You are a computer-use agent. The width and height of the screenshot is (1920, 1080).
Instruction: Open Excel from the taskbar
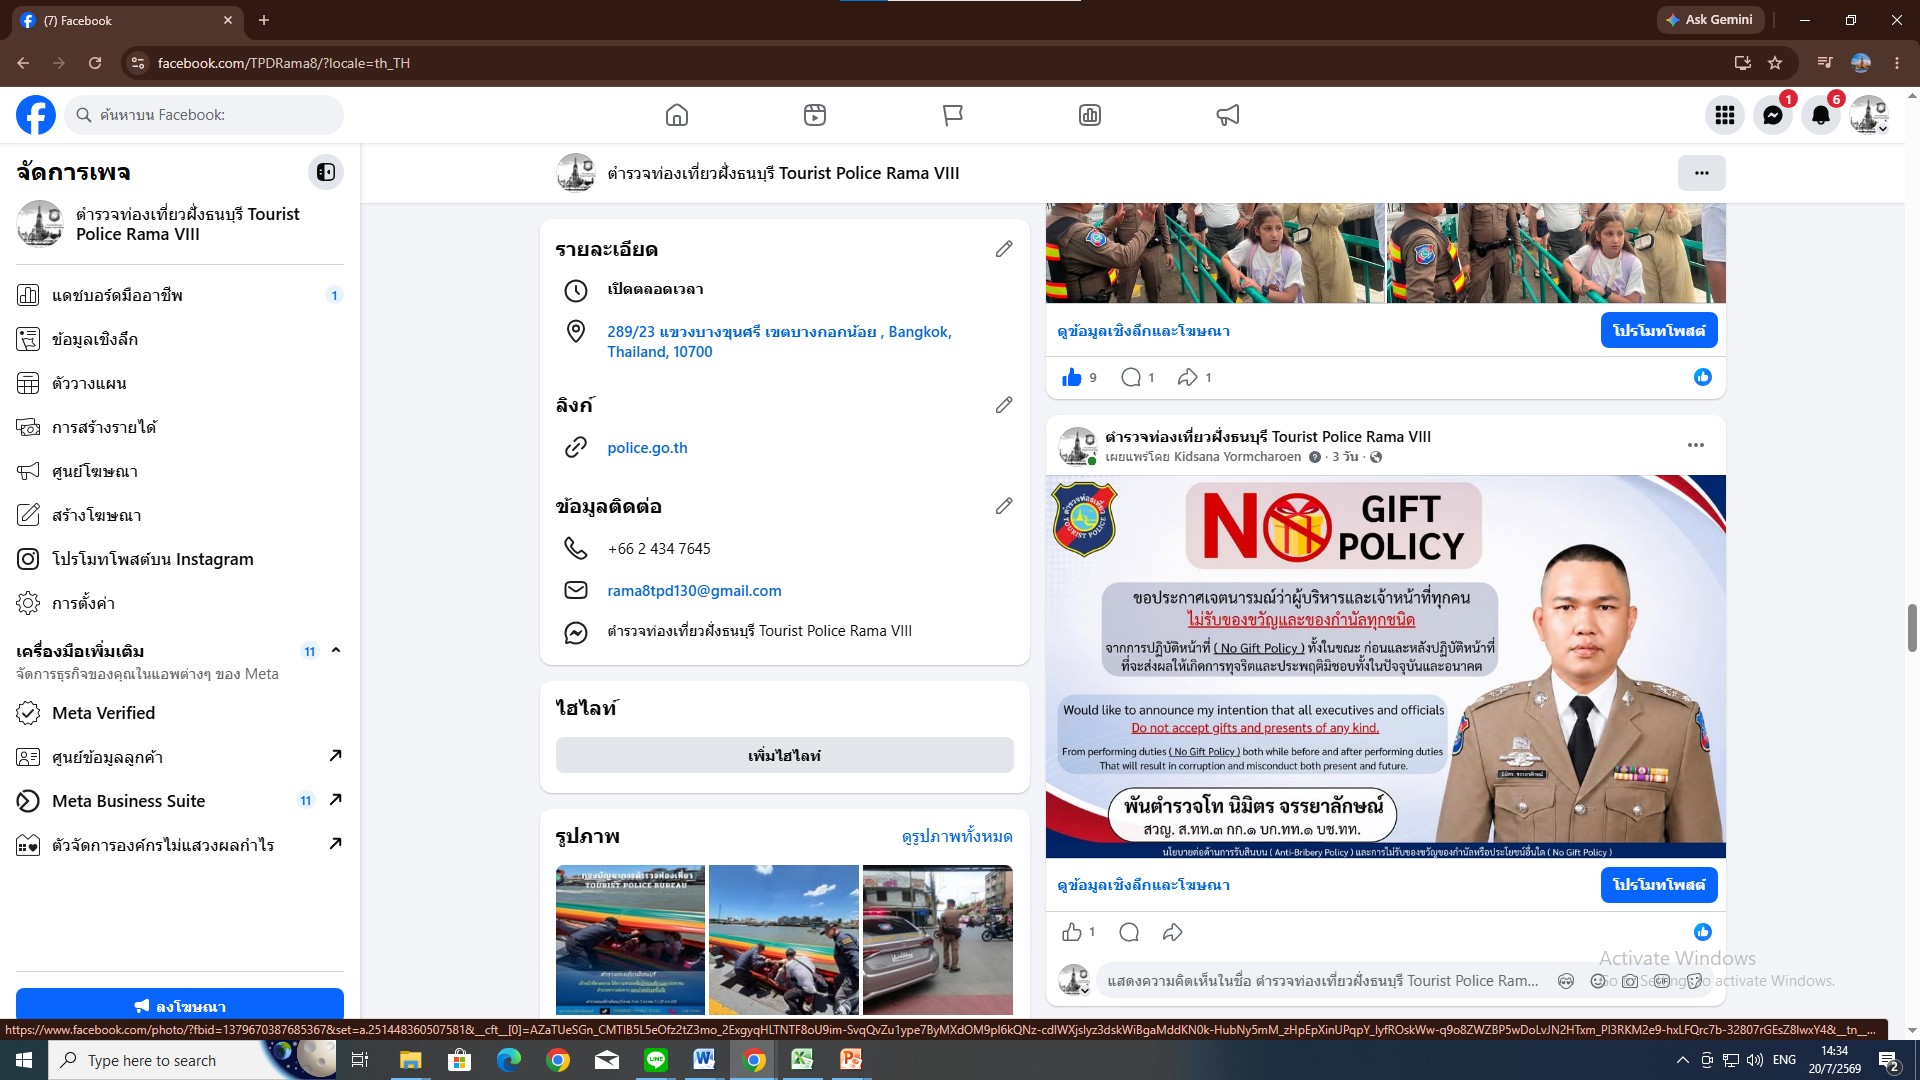[x=802, y=1060]
